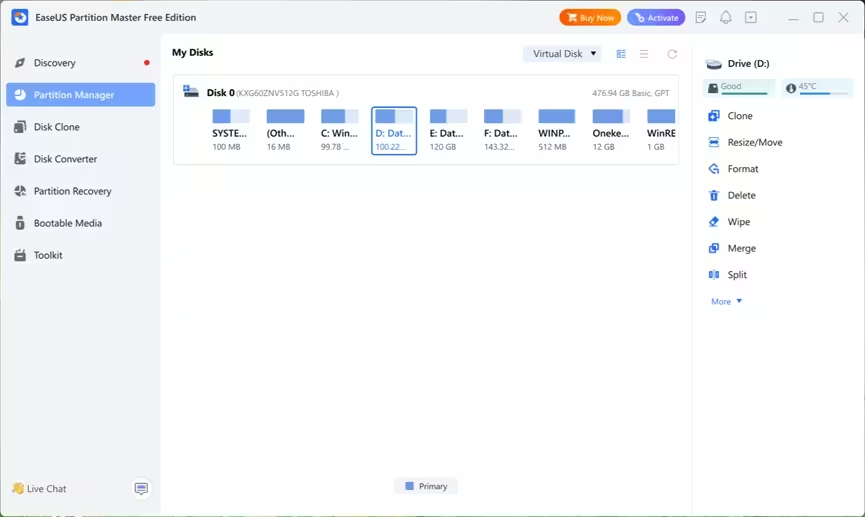Click the Delete trash icon

(x=714, y=196)
